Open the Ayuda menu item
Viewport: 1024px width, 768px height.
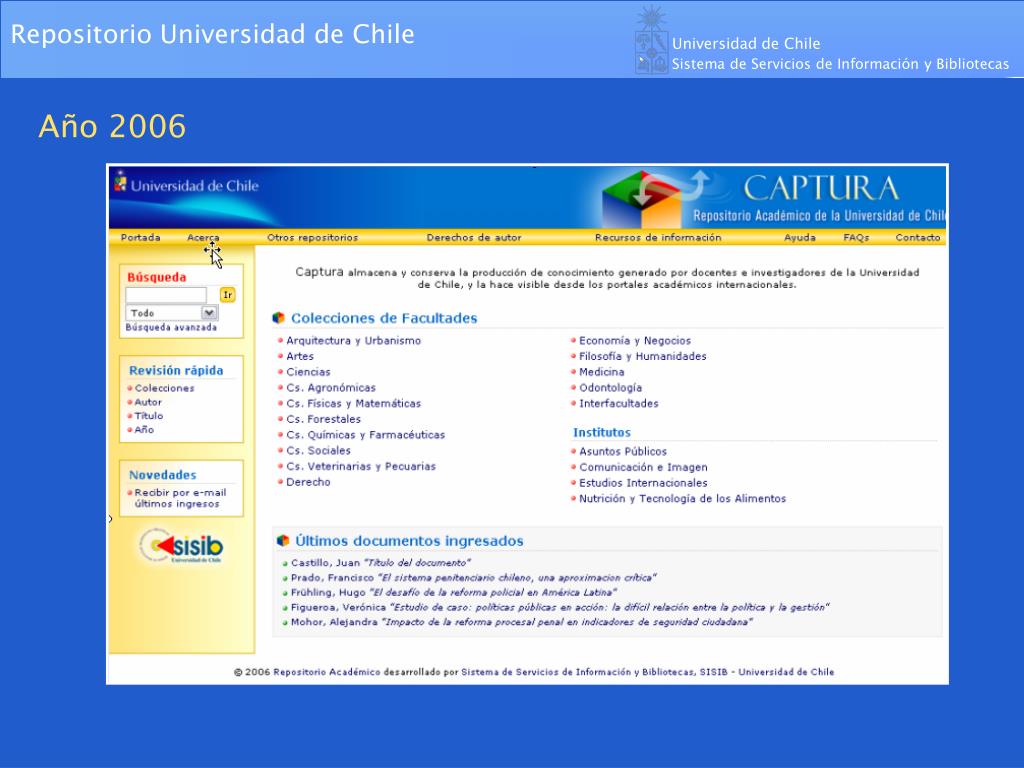click(x=800, y=238)
